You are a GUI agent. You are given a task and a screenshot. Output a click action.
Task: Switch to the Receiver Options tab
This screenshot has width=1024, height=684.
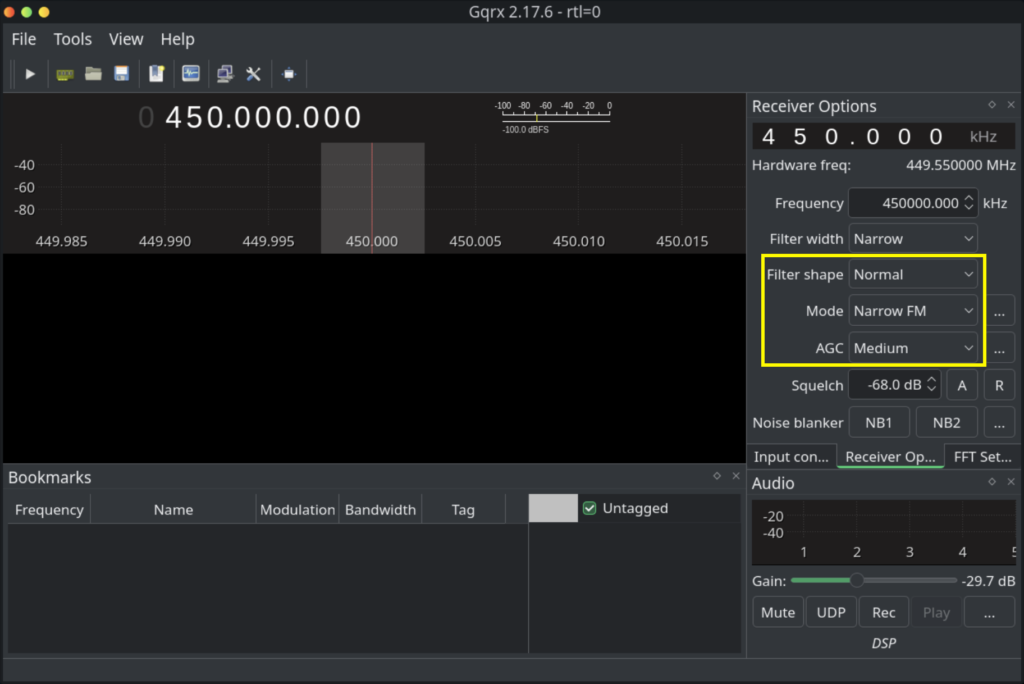[890, 457]
